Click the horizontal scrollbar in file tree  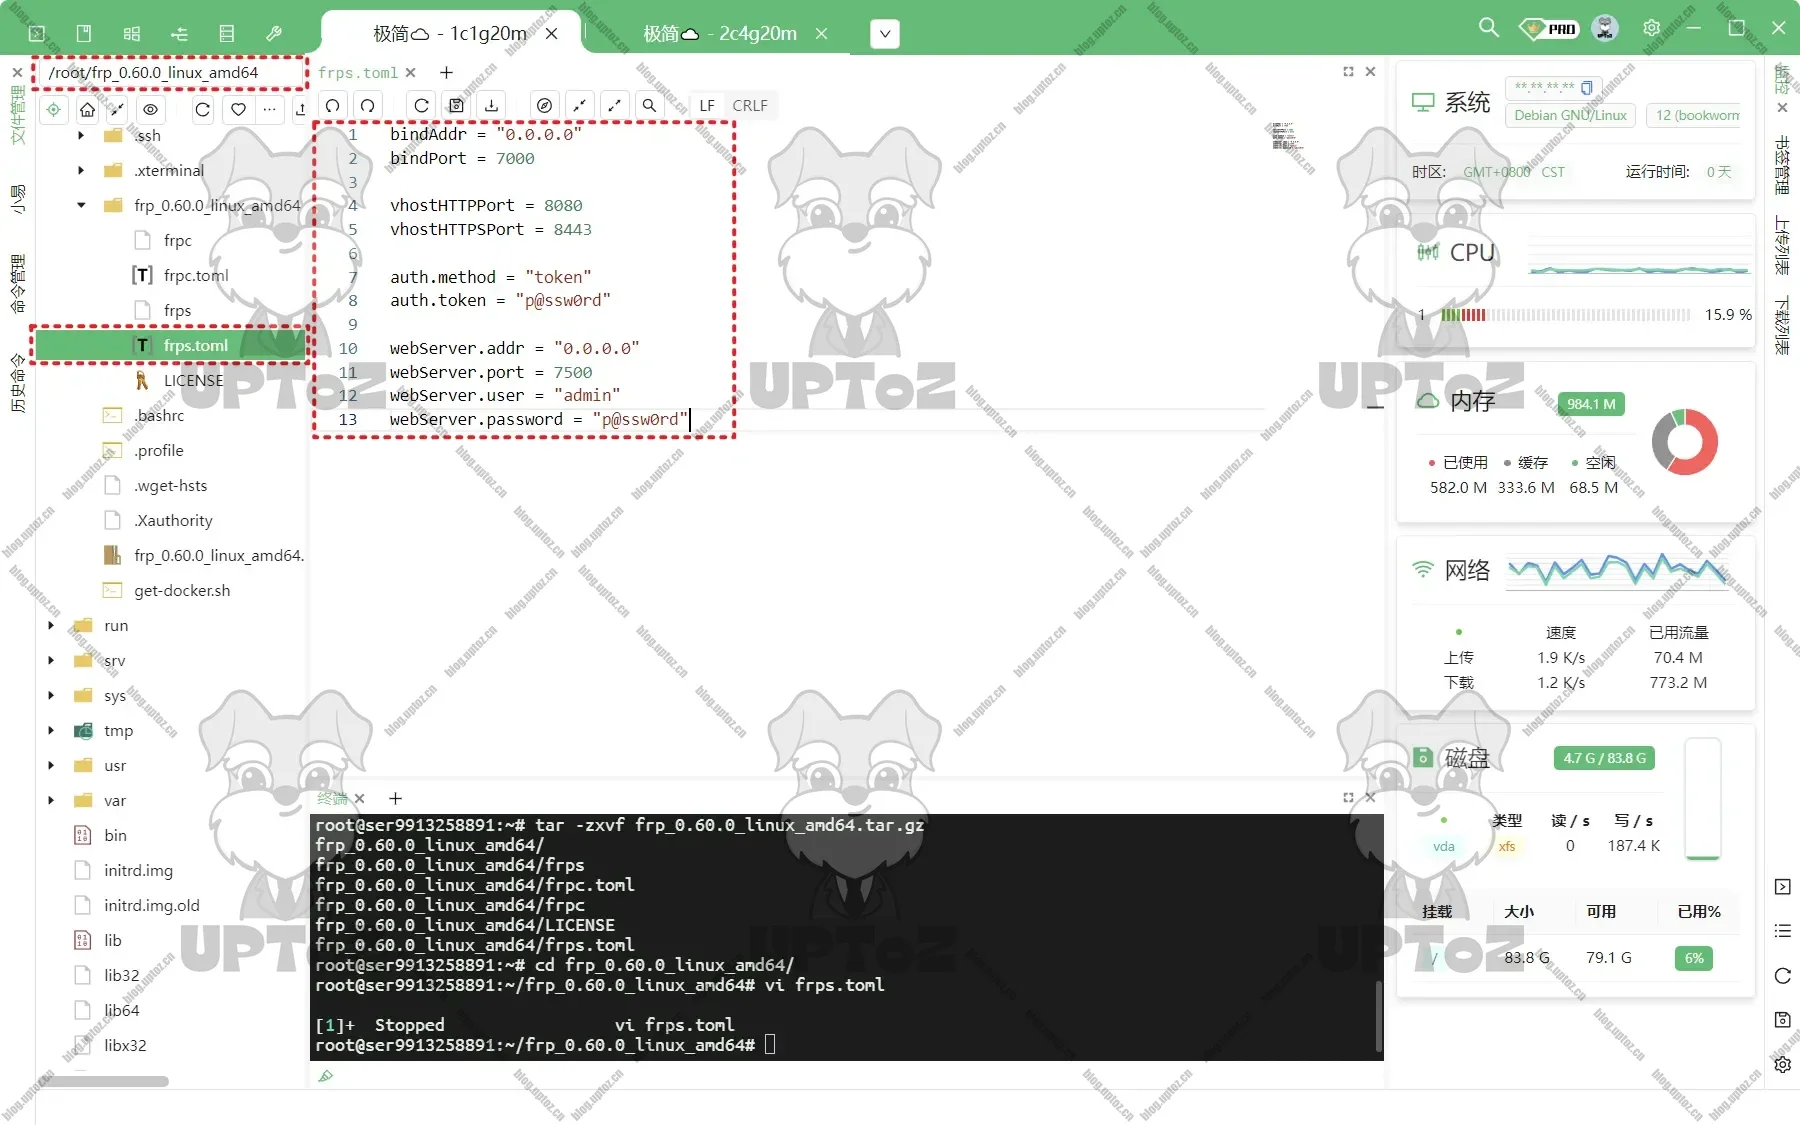click(x=106, y=1081)
